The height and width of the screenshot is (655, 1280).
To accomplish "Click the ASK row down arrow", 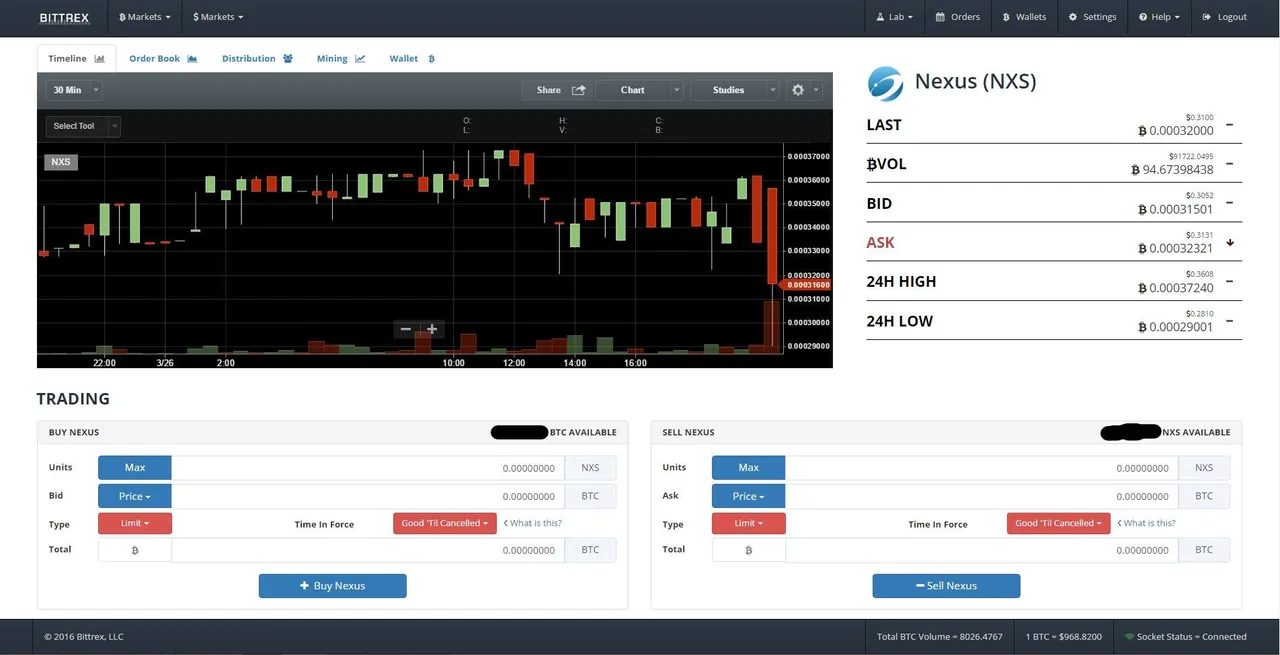I will click(1230, 243).
